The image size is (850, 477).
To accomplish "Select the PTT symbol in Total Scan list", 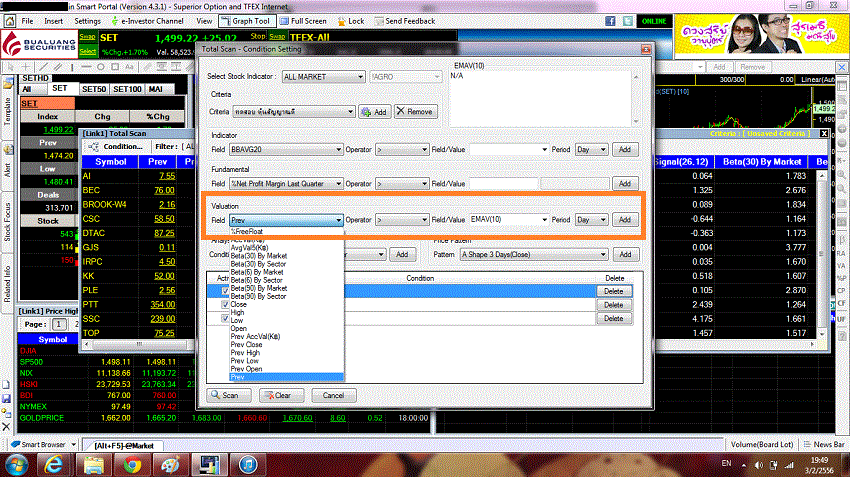I will (90, 305).
